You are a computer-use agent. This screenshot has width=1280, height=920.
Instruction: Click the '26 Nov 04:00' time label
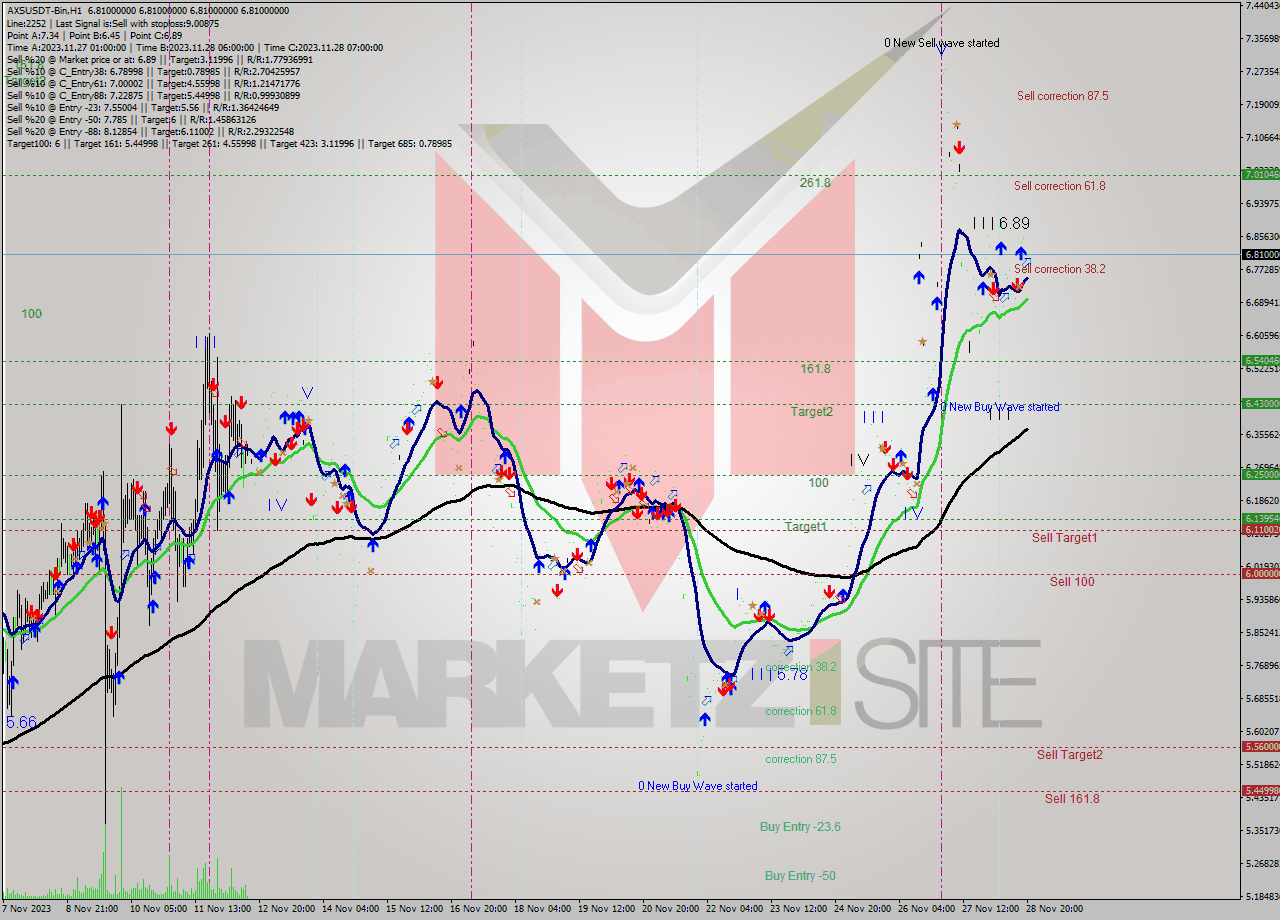[927, 910]
